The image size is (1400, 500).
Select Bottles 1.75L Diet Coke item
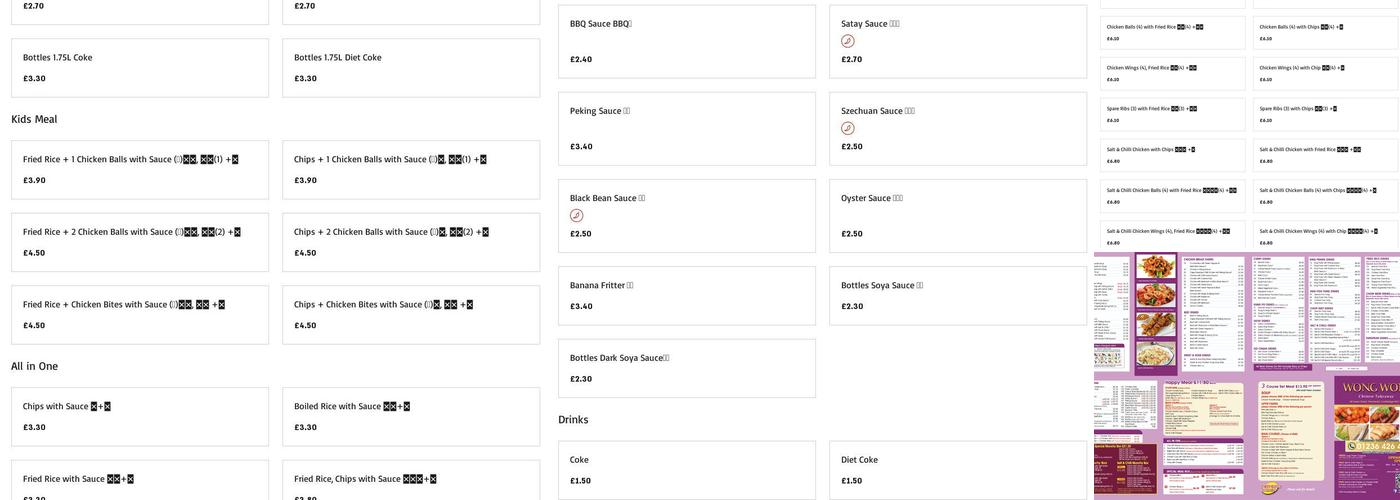[411, 67]
